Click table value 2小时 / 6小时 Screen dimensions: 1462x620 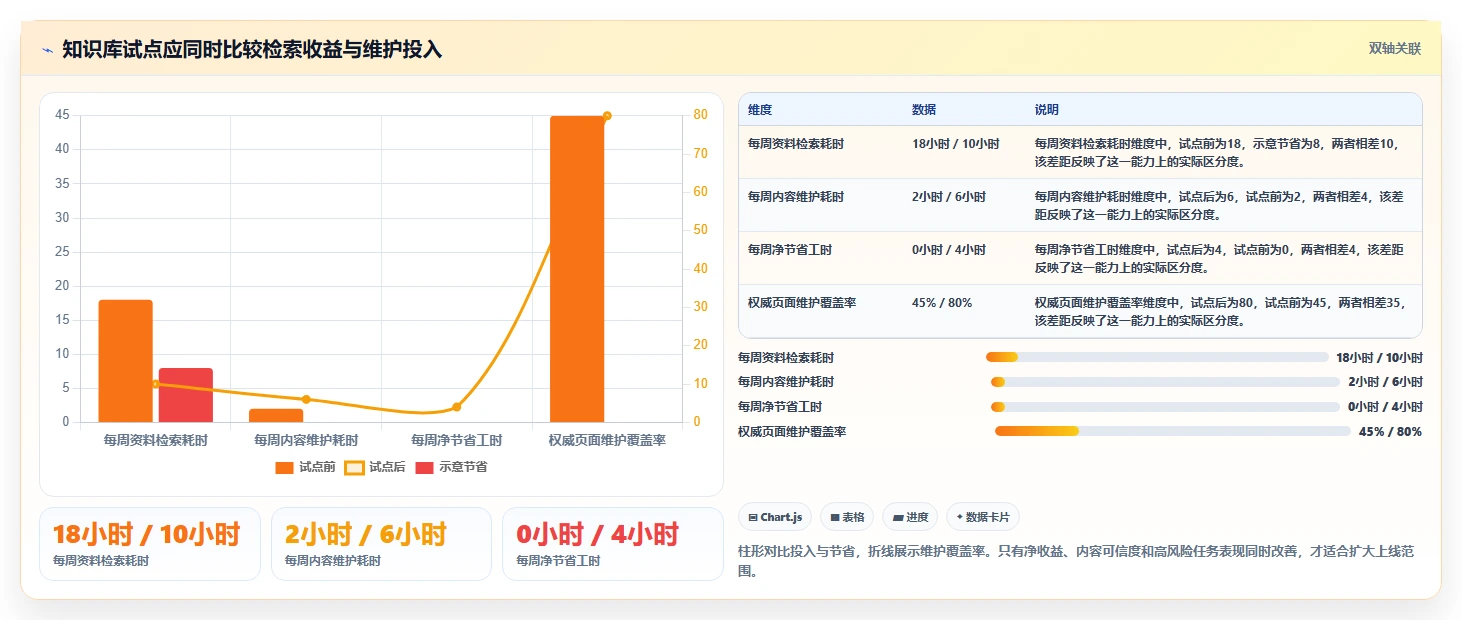pos(949,197)
